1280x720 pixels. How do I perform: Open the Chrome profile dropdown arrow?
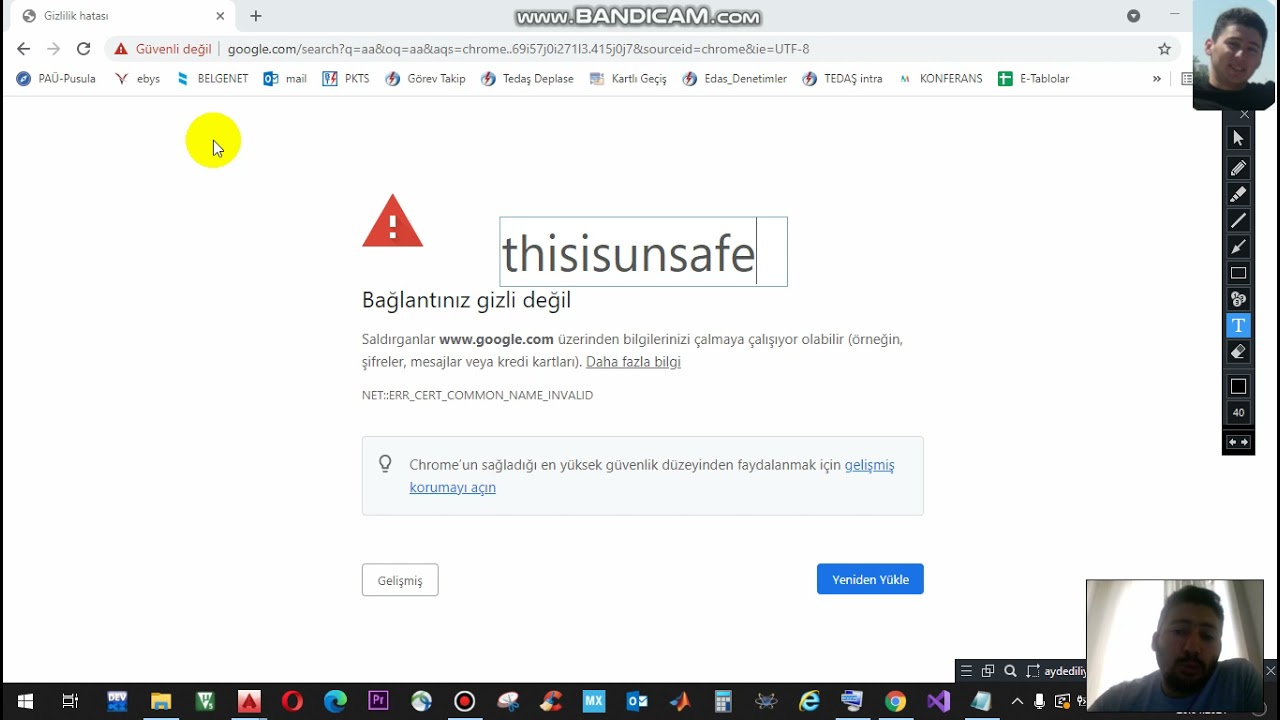[x=1133, y=16]
